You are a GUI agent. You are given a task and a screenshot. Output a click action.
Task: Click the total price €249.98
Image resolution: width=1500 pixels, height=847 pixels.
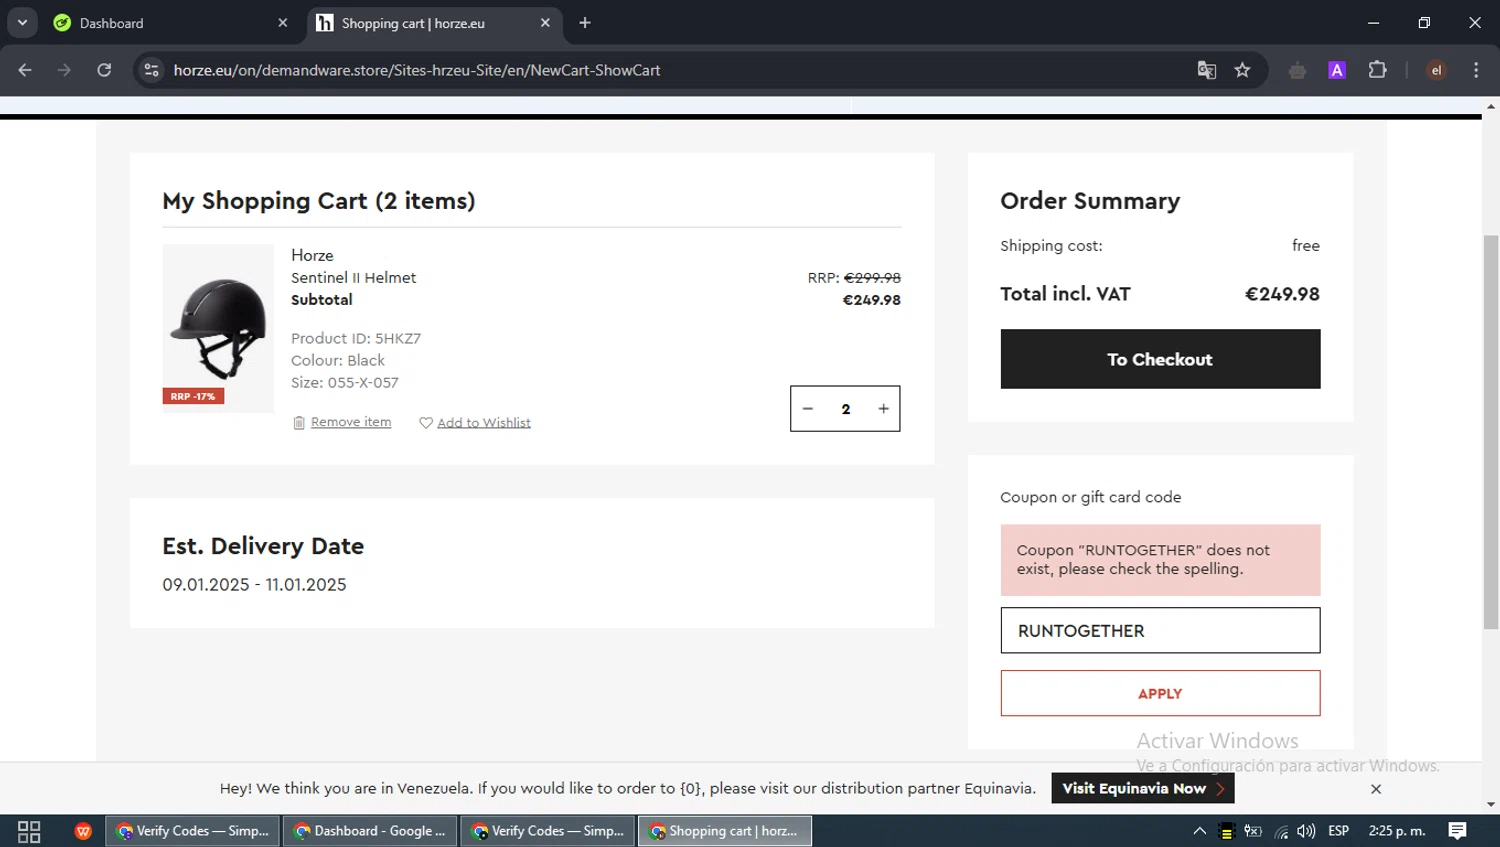click(1282, 294)
